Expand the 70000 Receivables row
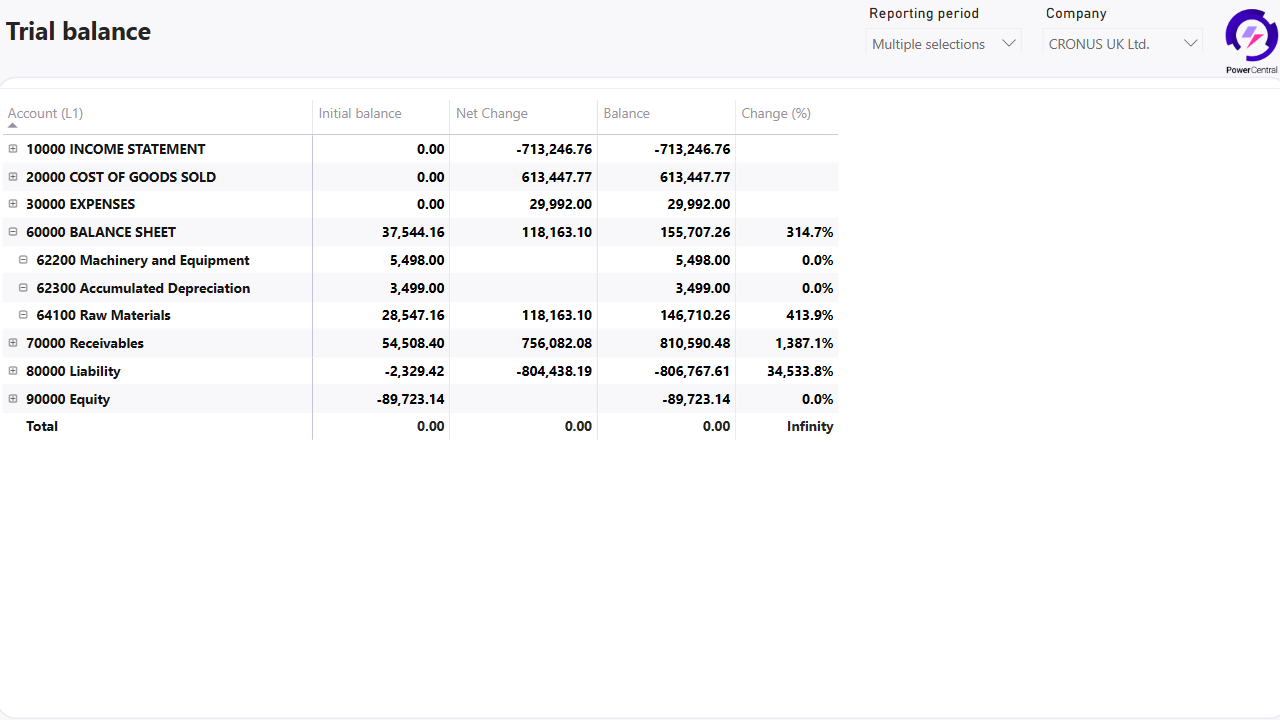The width and height of the screenshot is (1280, 720). coord(13,343)
